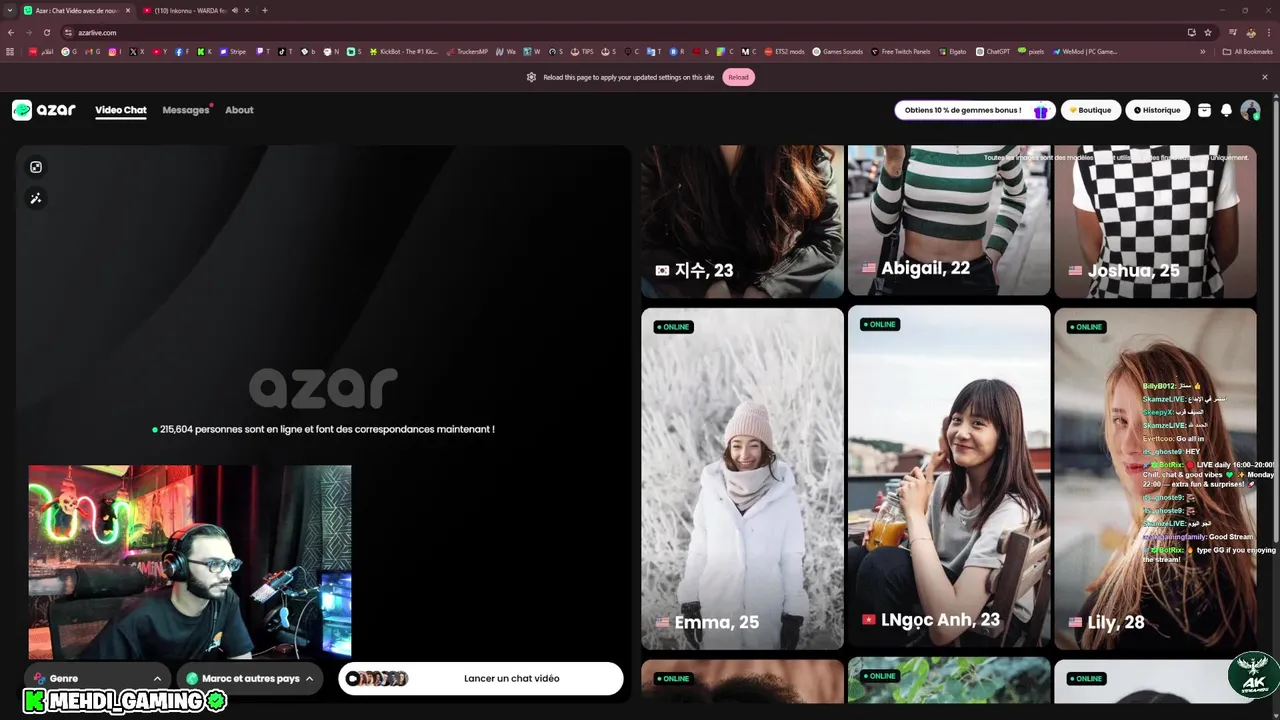Dismiss the reload settings banner
The width and height of the screenshot is (1280, 720).
1265,77
